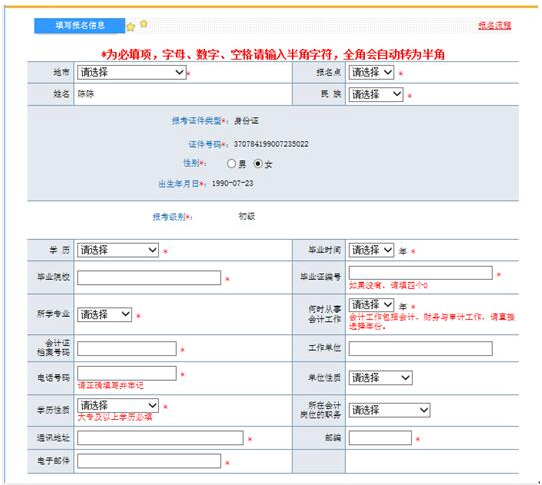Click the 会计证档案号码 input field
This screenshot has width=542, height=485.
[127, 348]
